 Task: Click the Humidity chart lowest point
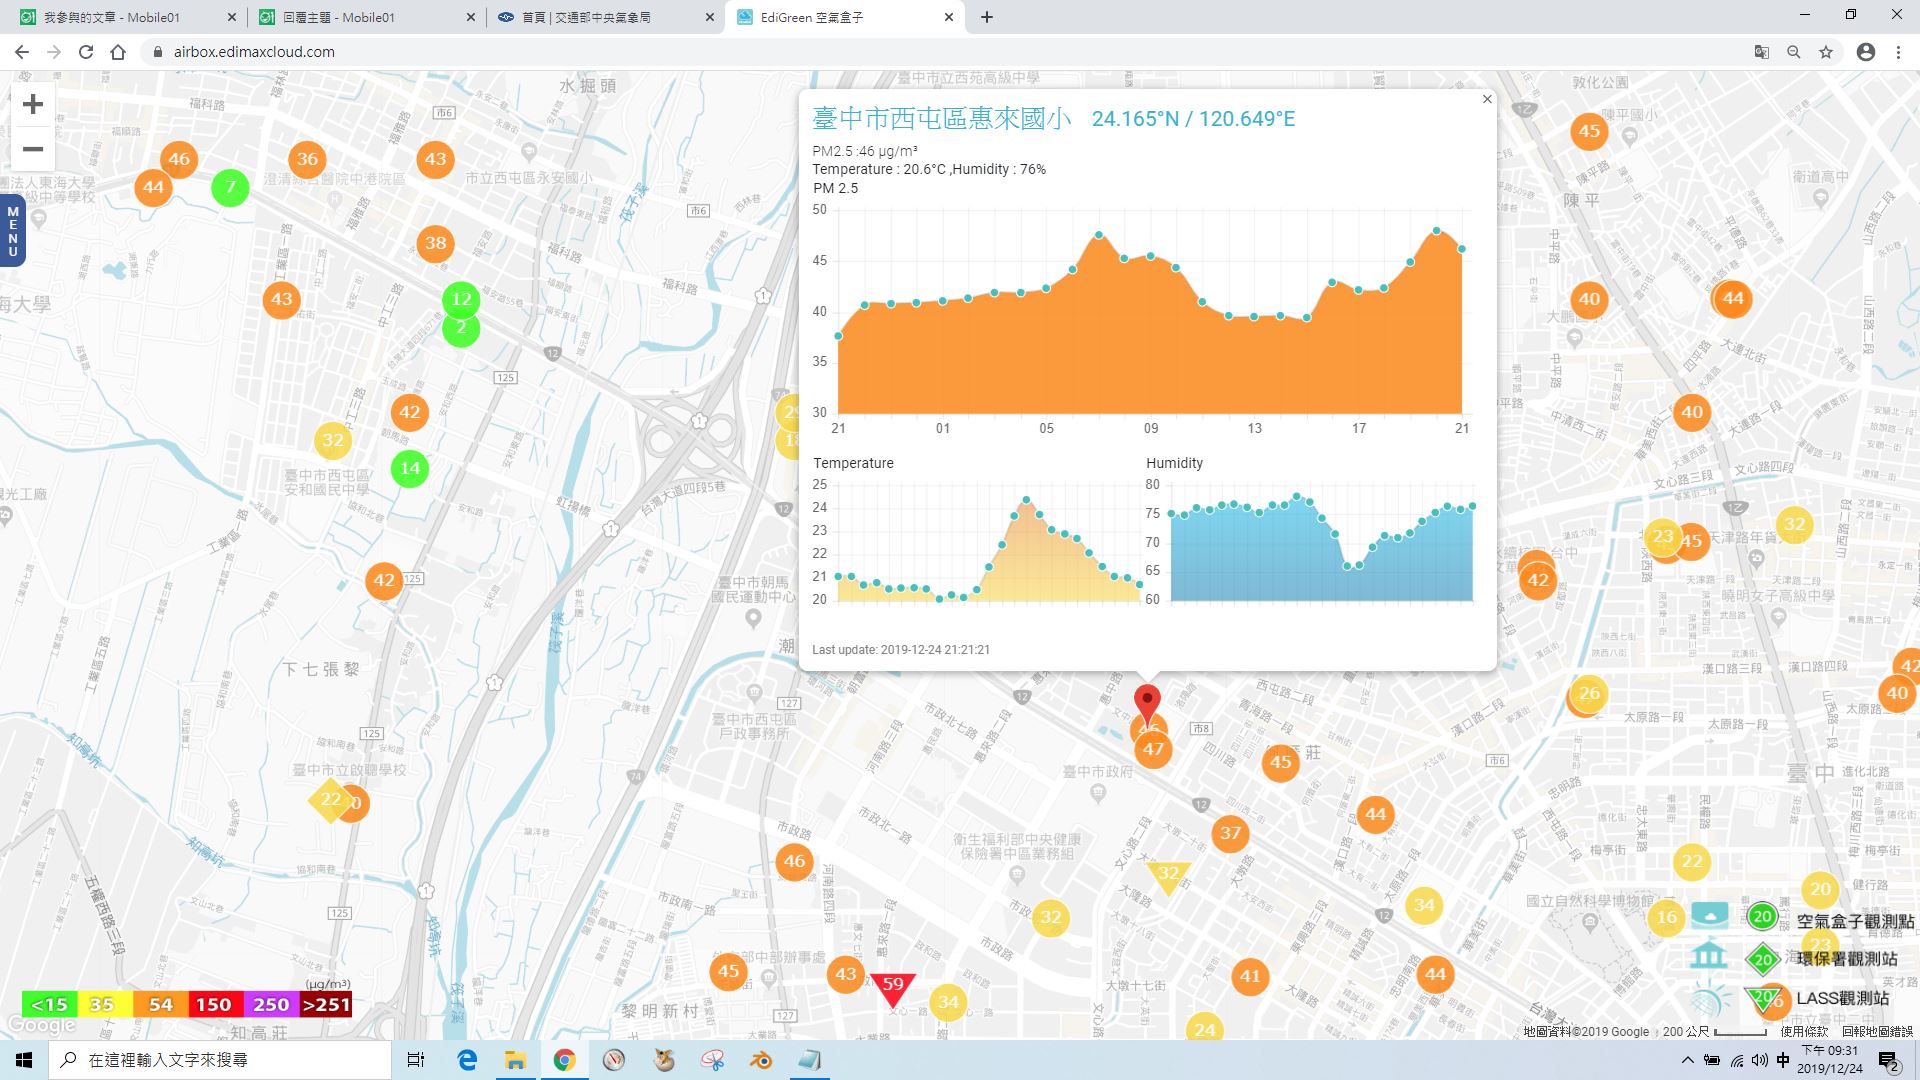click(1348, 566)
